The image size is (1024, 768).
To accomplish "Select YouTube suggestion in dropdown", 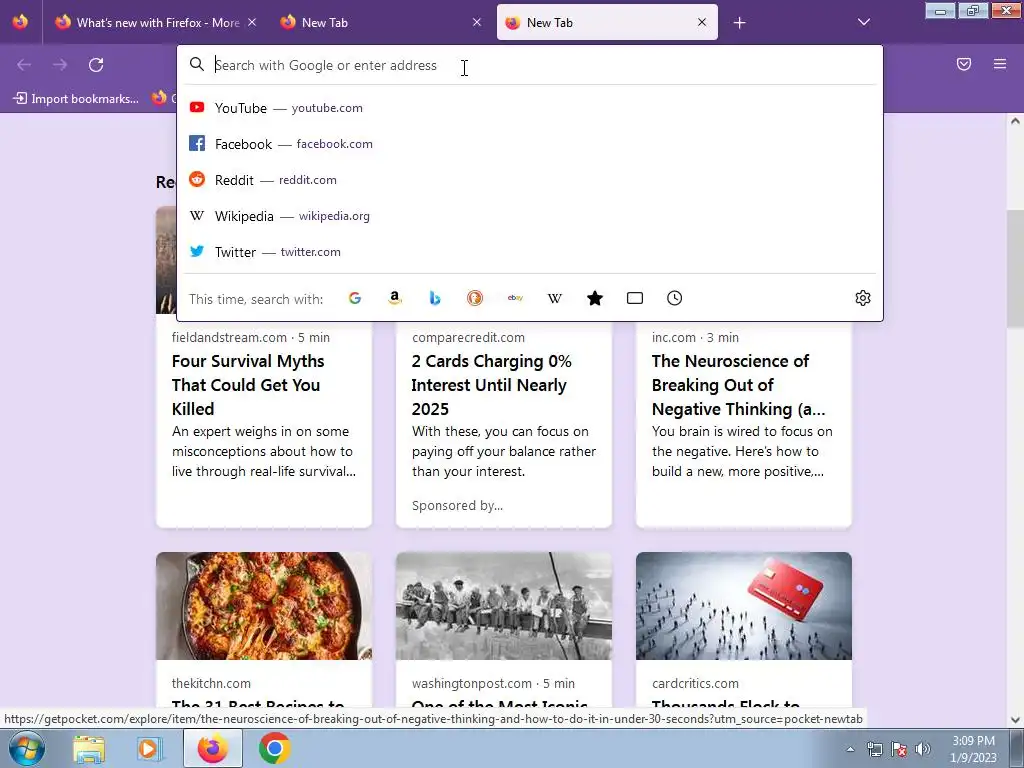I will pos(530,108).
